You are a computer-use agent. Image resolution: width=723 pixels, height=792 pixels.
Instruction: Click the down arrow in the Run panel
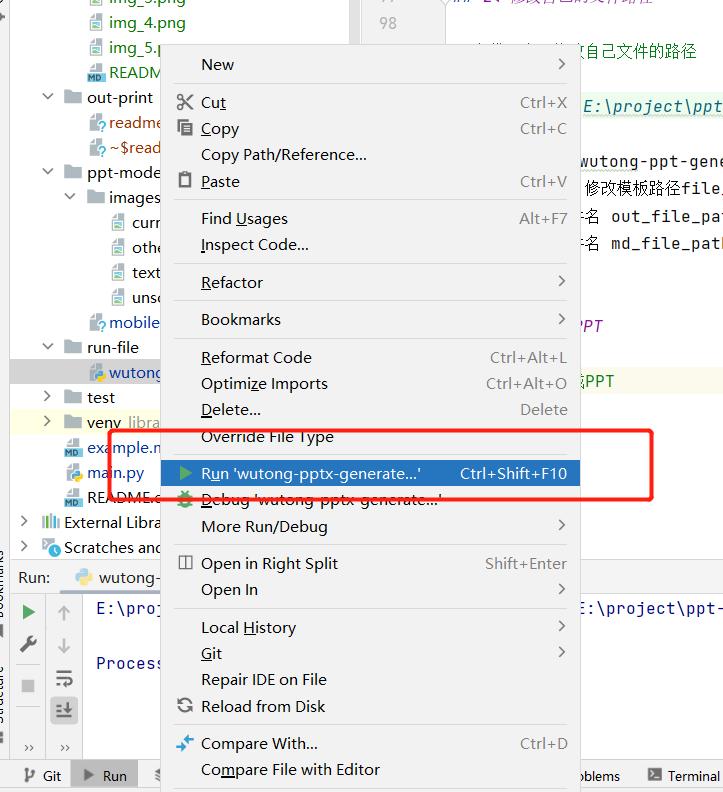coord(64,646)
